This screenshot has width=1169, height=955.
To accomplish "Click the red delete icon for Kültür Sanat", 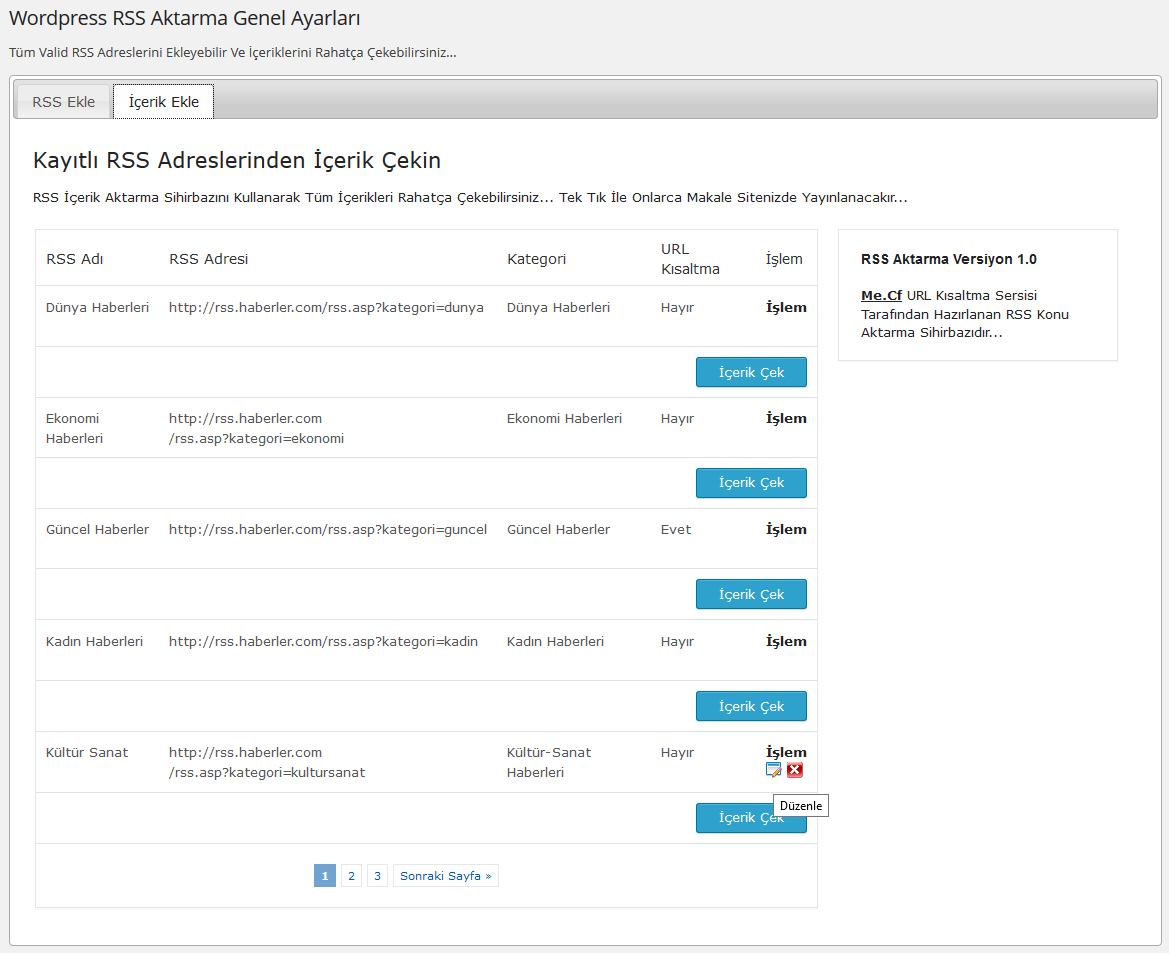I will click(795, 770).
